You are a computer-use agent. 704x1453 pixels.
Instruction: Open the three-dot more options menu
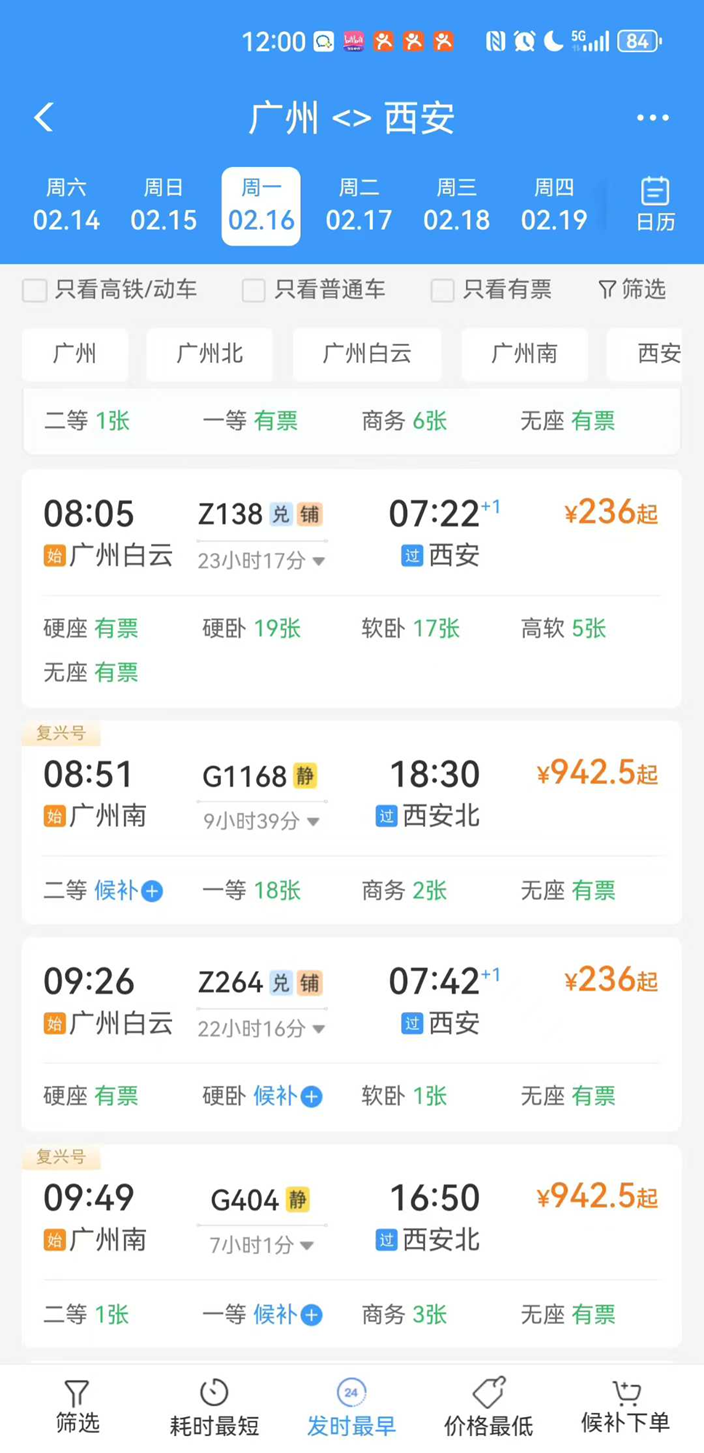tap(652, 118)
